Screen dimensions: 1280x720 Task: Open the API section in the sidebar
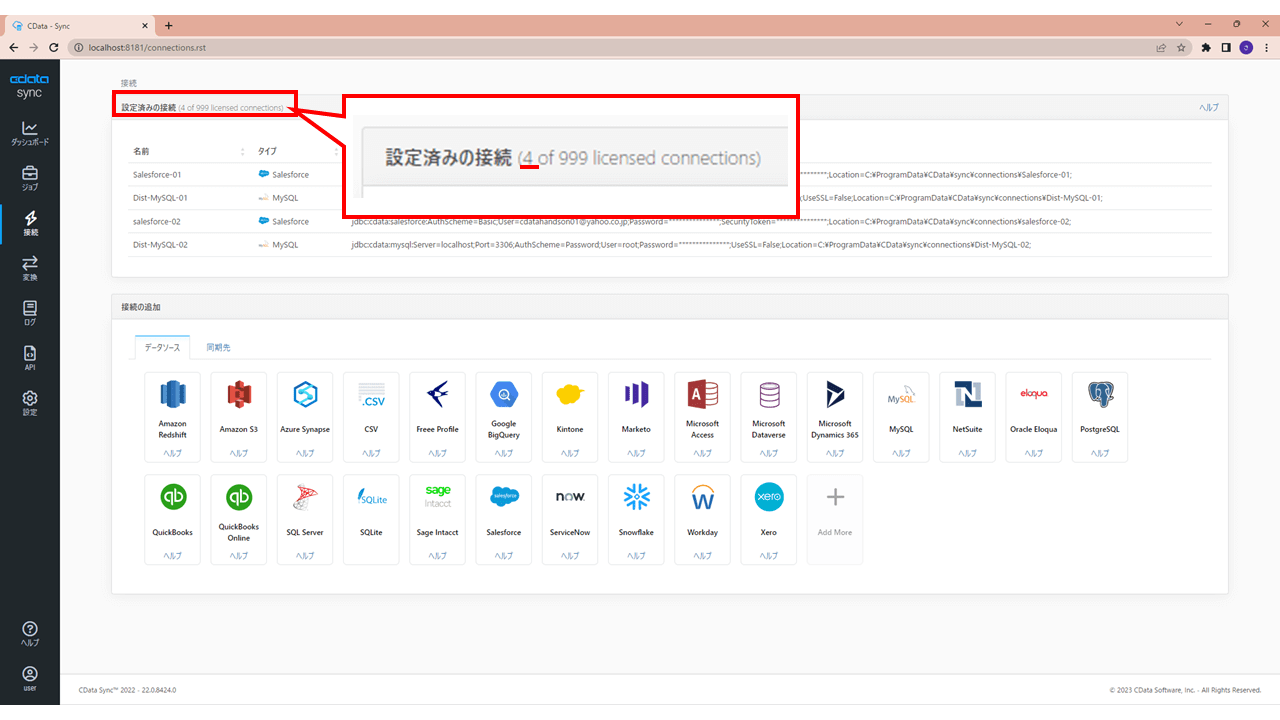(x=30, y=358)
